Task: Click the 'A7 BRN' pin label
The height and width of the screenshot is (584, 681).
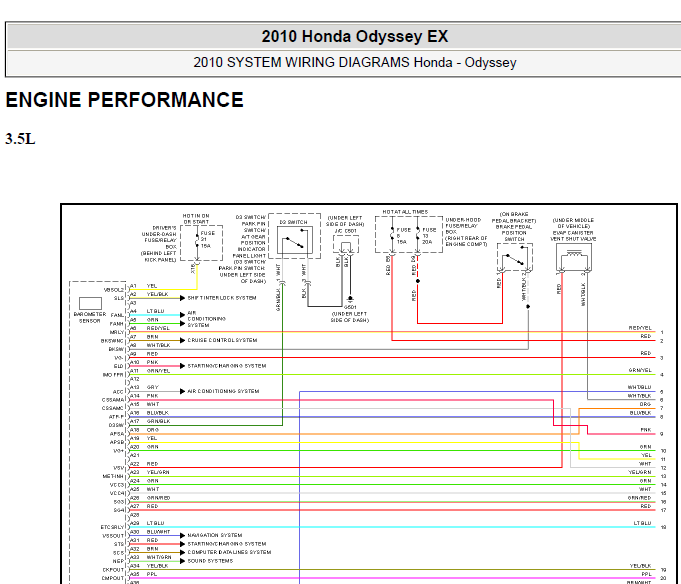Action: coord(145,337)
